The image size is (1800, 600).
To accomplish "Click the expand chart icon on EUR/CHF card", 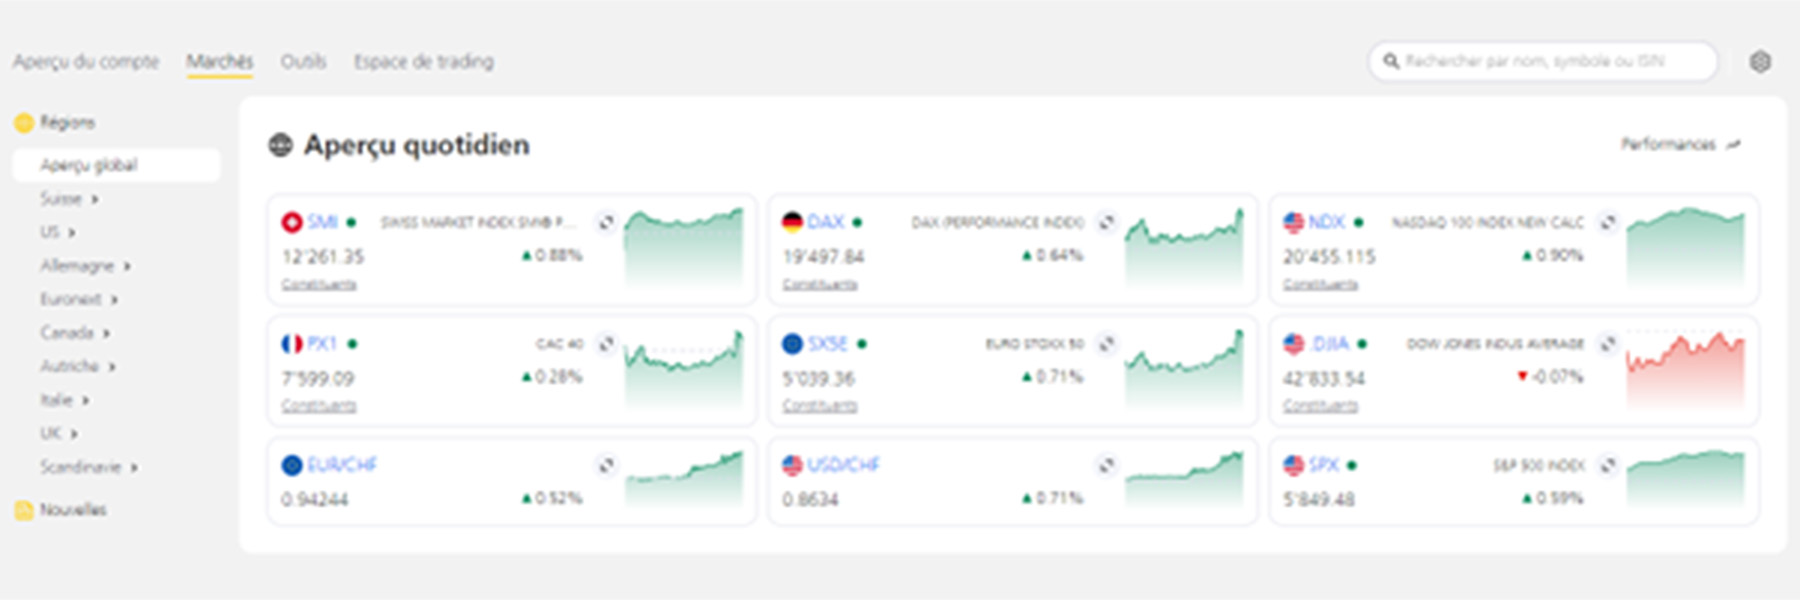I will pyautogui.click(x=606, y=465).
